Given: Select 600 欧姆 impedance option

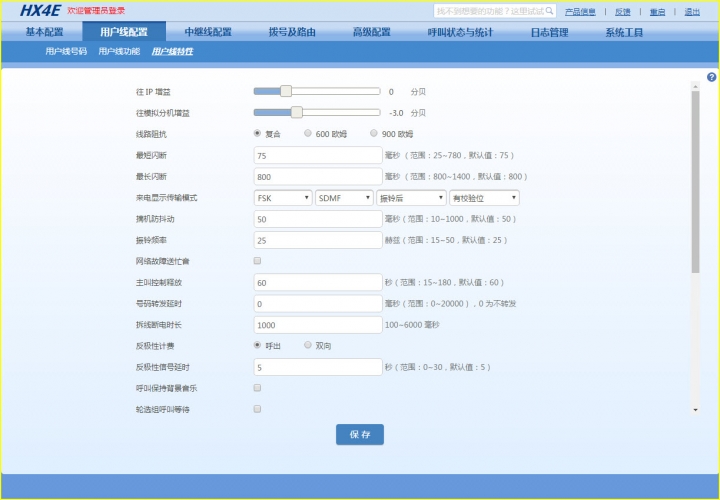Looking at the screenshot, I should click(x=308, y=133).
